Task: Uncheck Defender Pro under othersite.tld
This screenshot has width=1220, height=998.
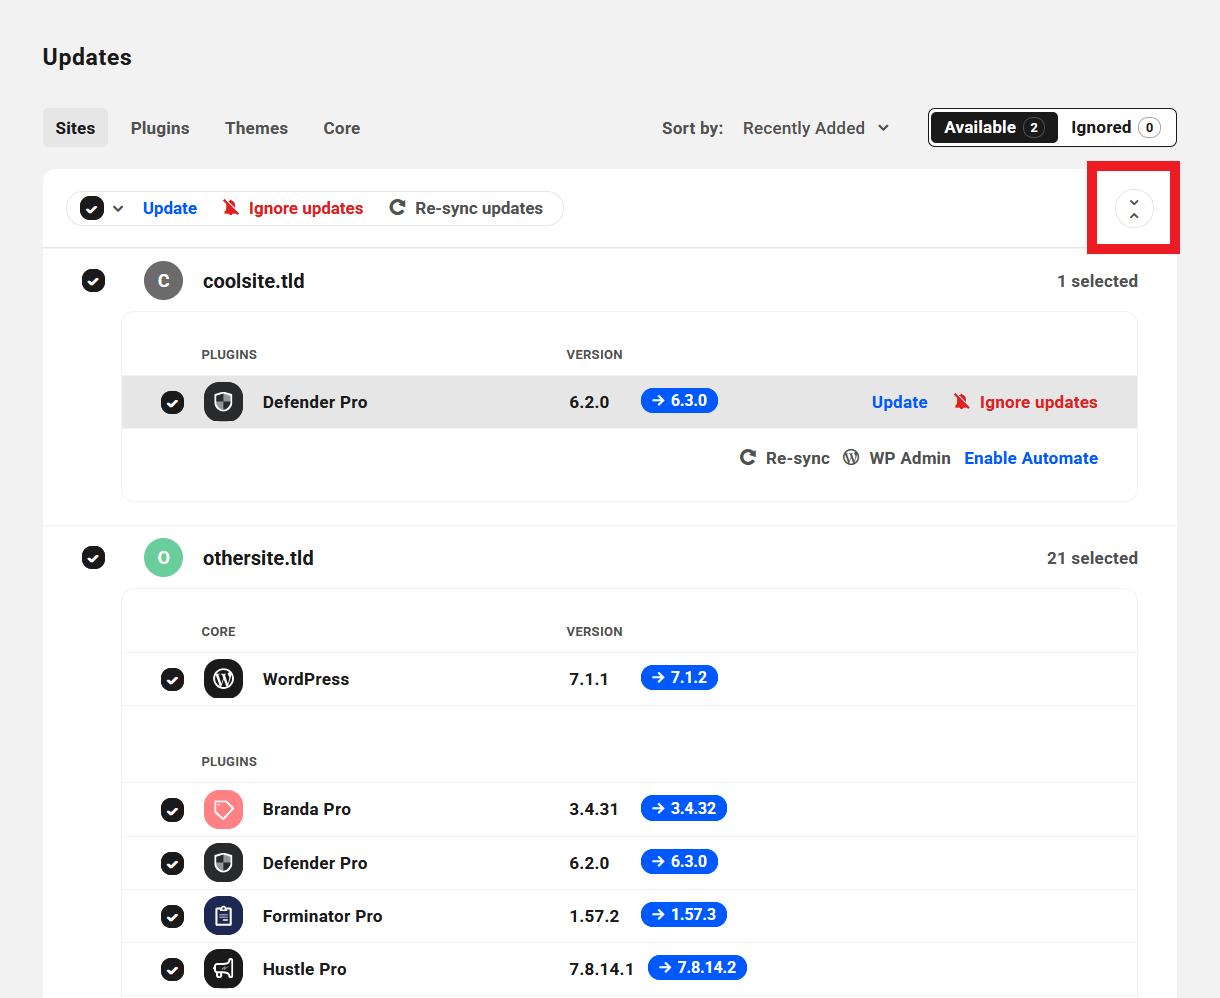Action: click(173, 863)
